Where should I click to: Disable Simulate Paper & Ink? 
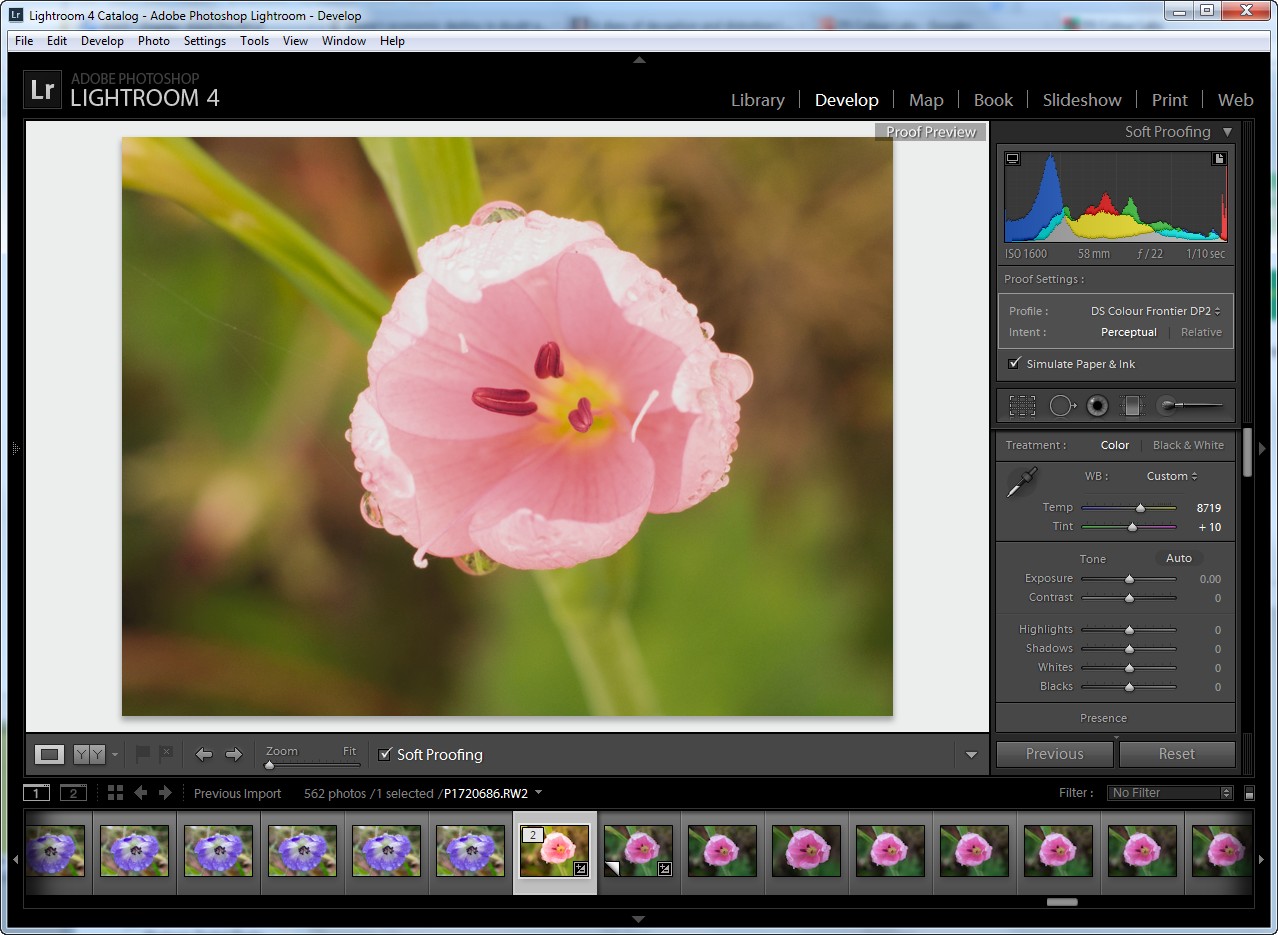point(1015,364)
